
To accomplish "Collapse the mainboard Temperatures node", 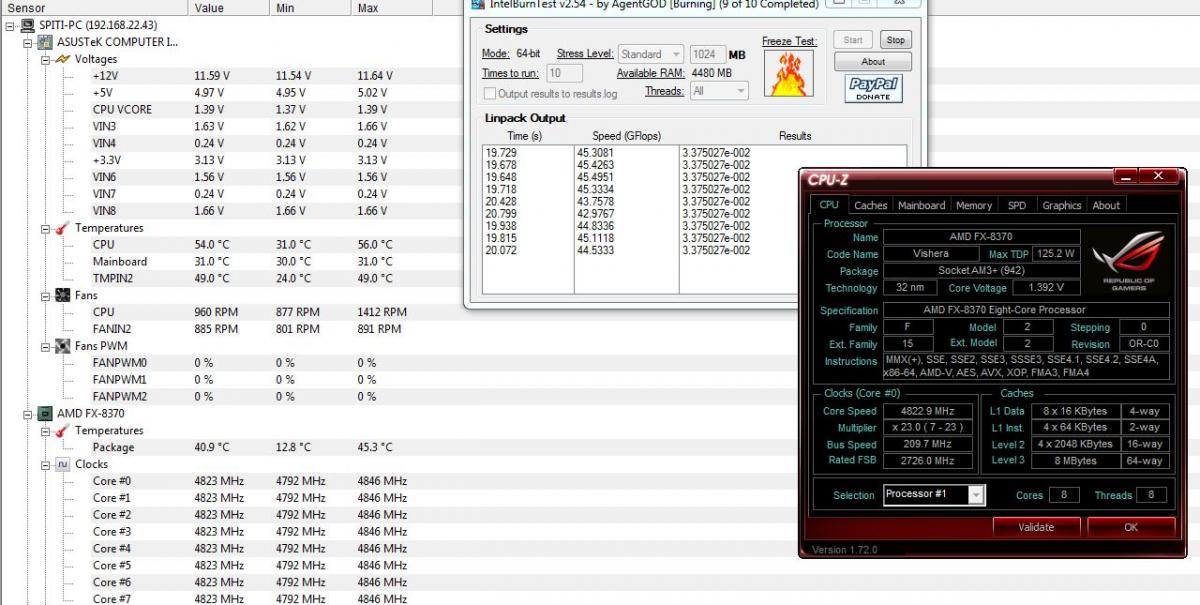I will pos(45,228).
